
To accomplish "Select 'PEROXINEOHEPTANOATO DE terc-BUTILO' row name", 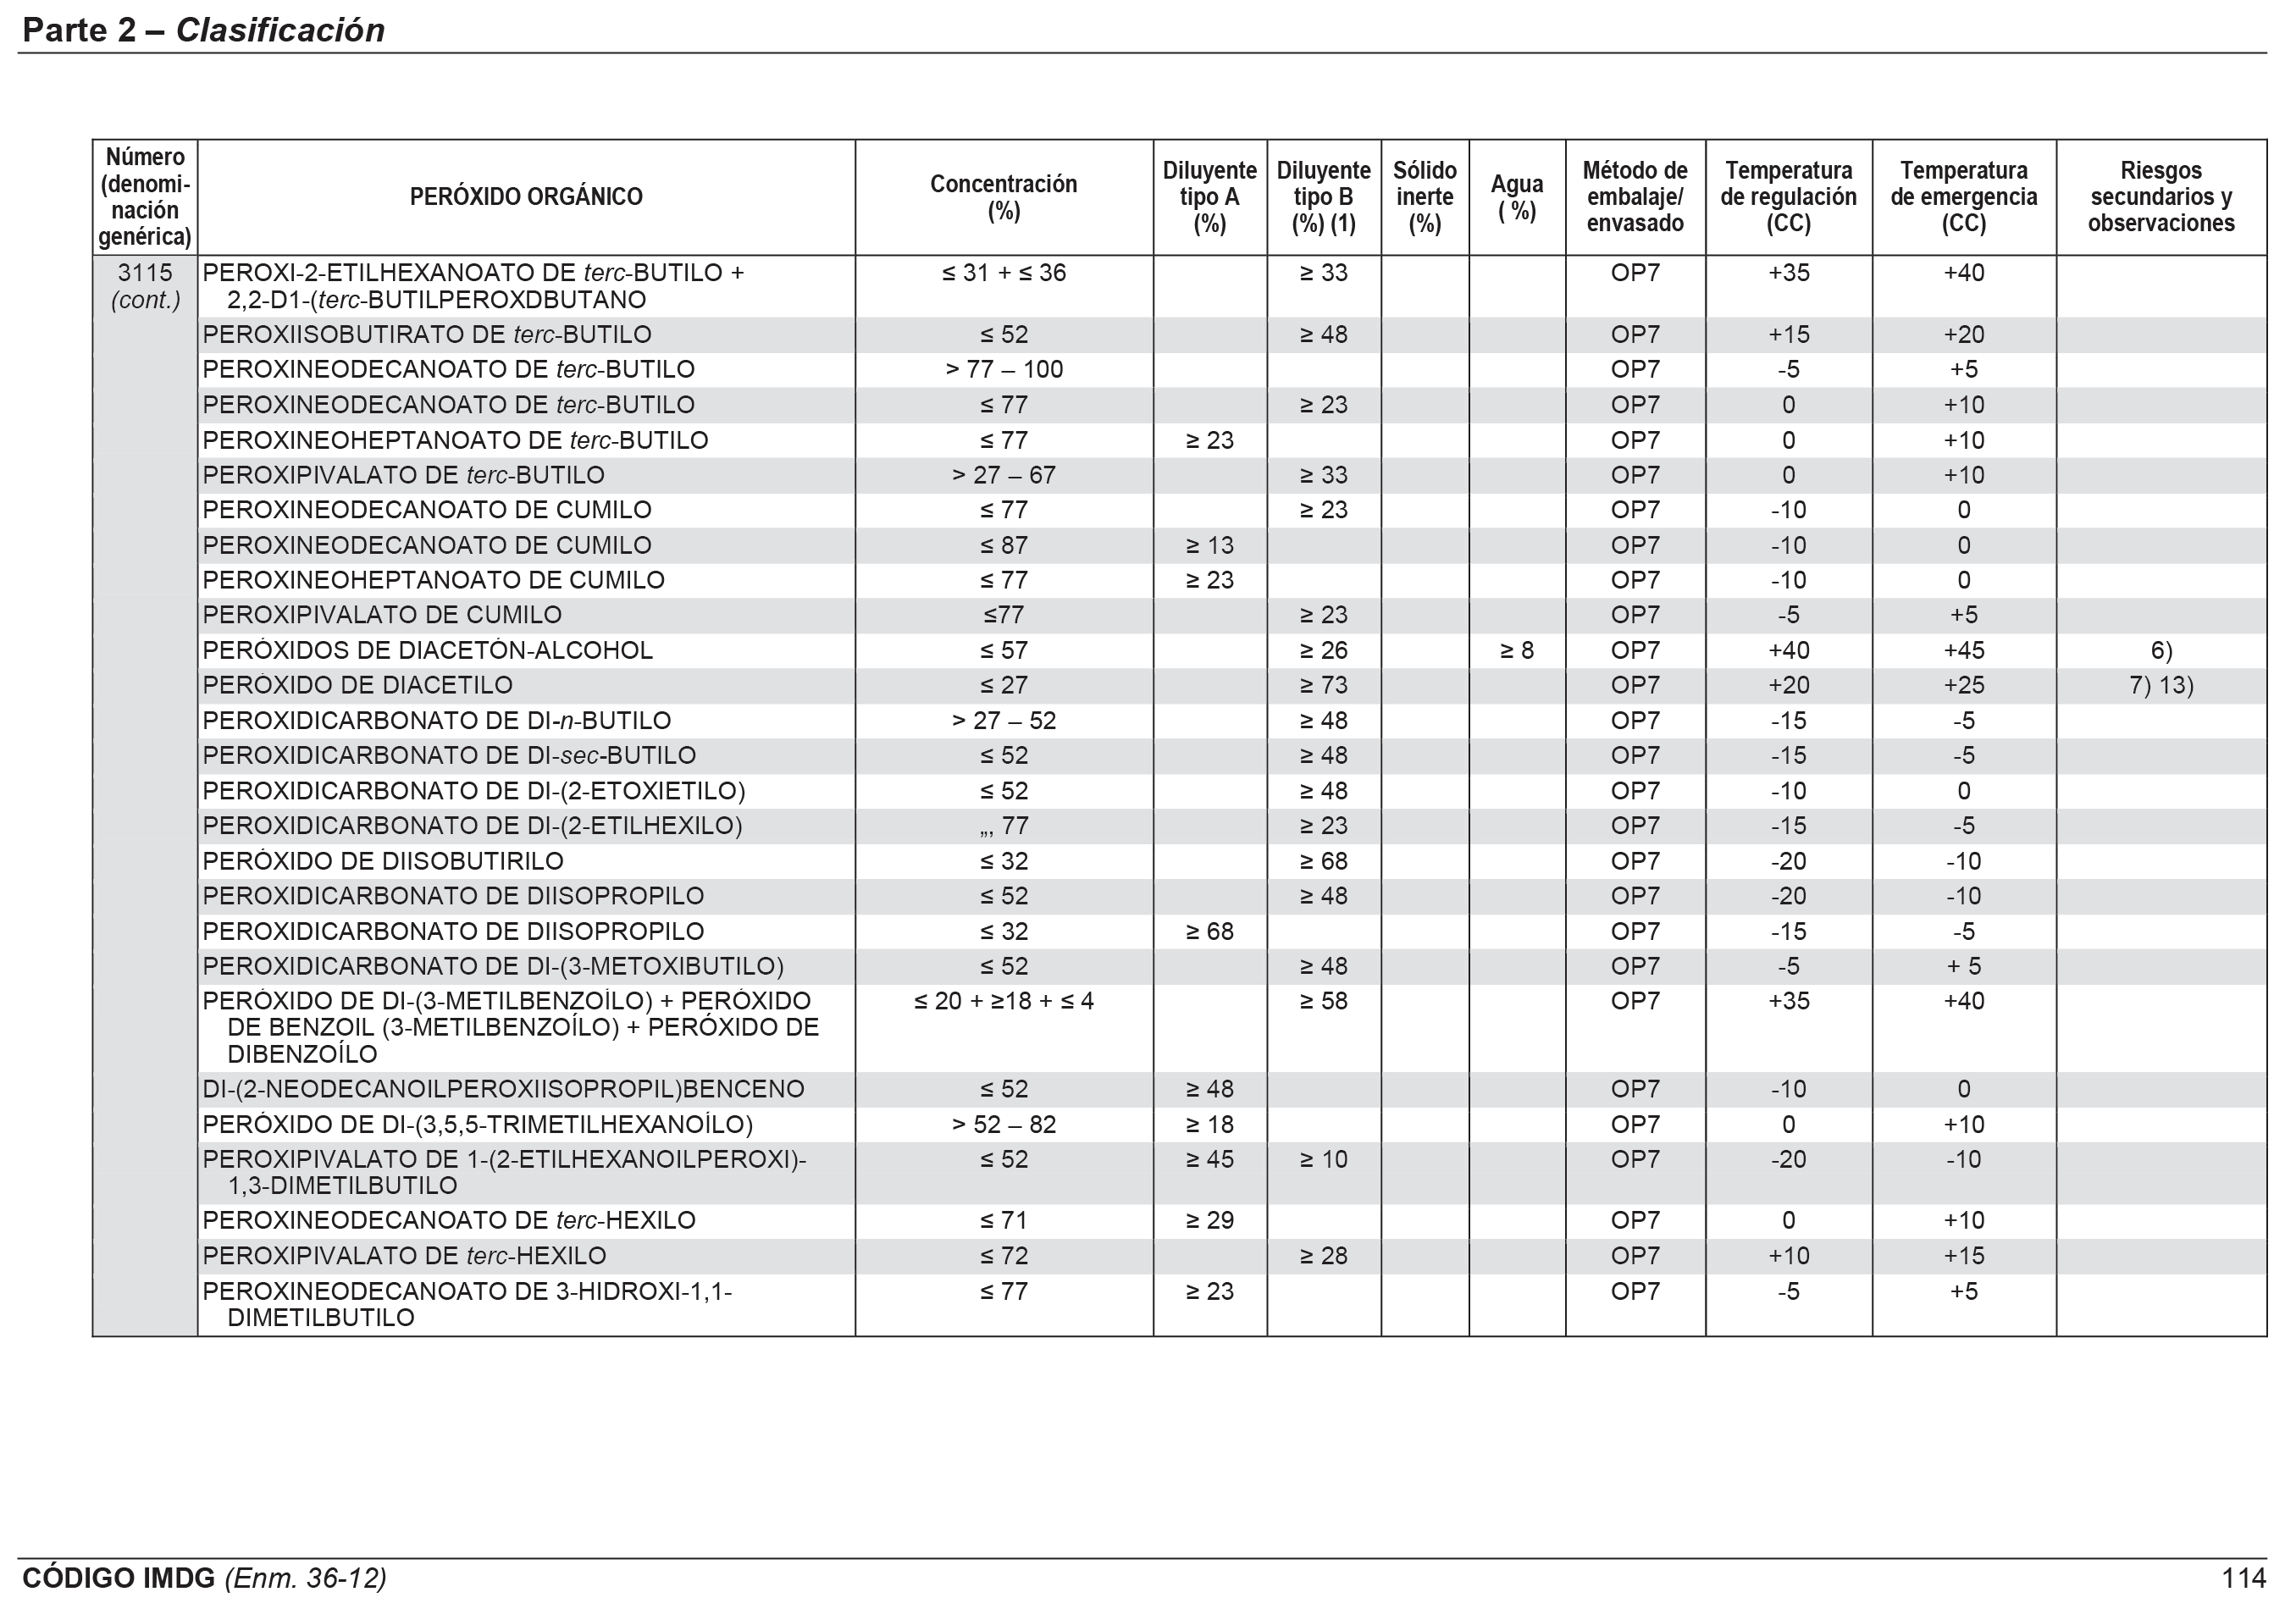I will pyautogui.click(x=455, y=440).
